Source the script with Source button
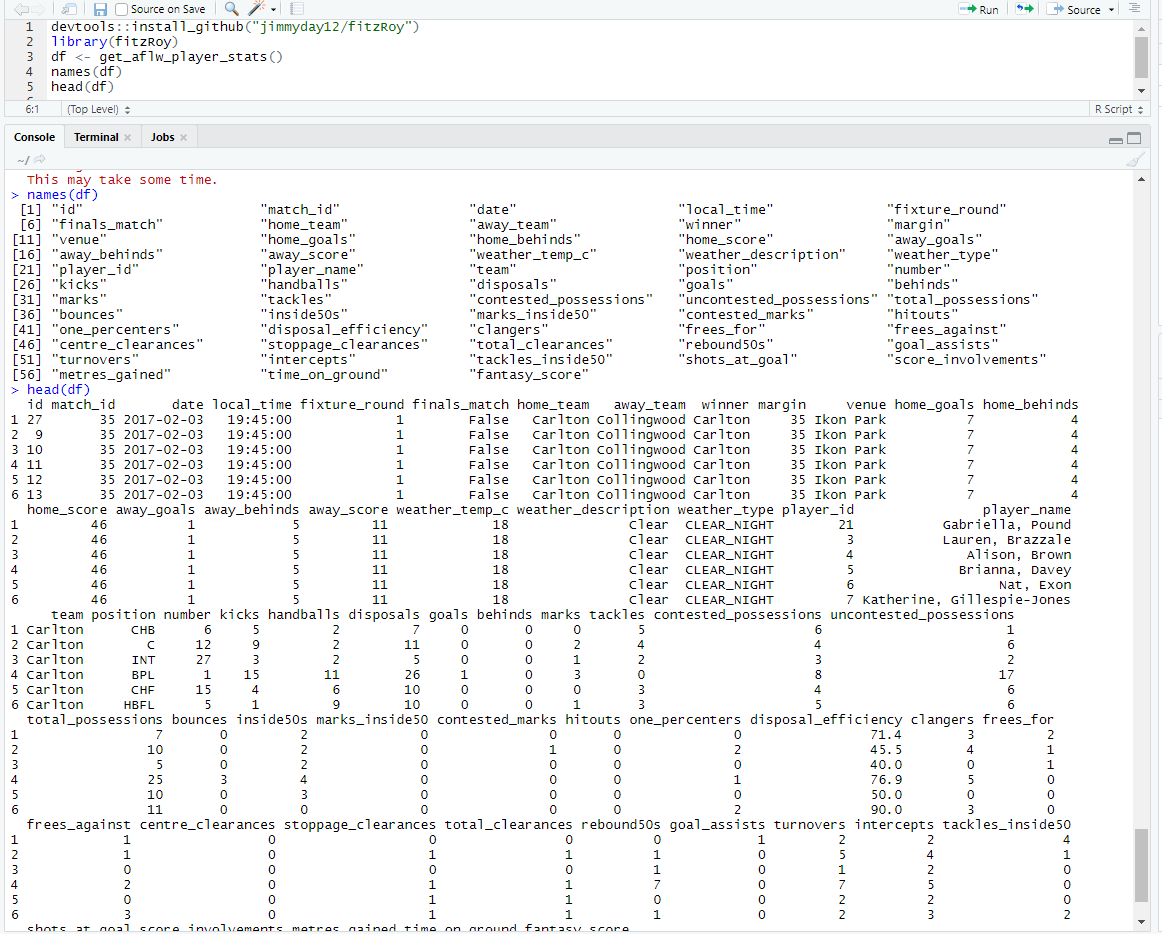The height and width of the screenshot is (934, 1162). pos(1073,9)
